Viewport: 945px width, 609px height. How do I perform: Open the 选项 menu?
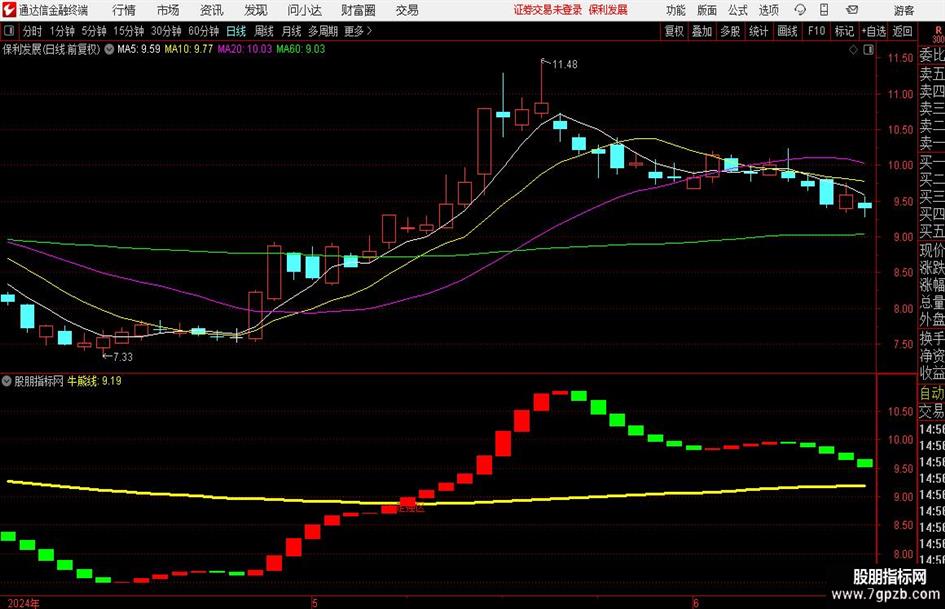768,10
